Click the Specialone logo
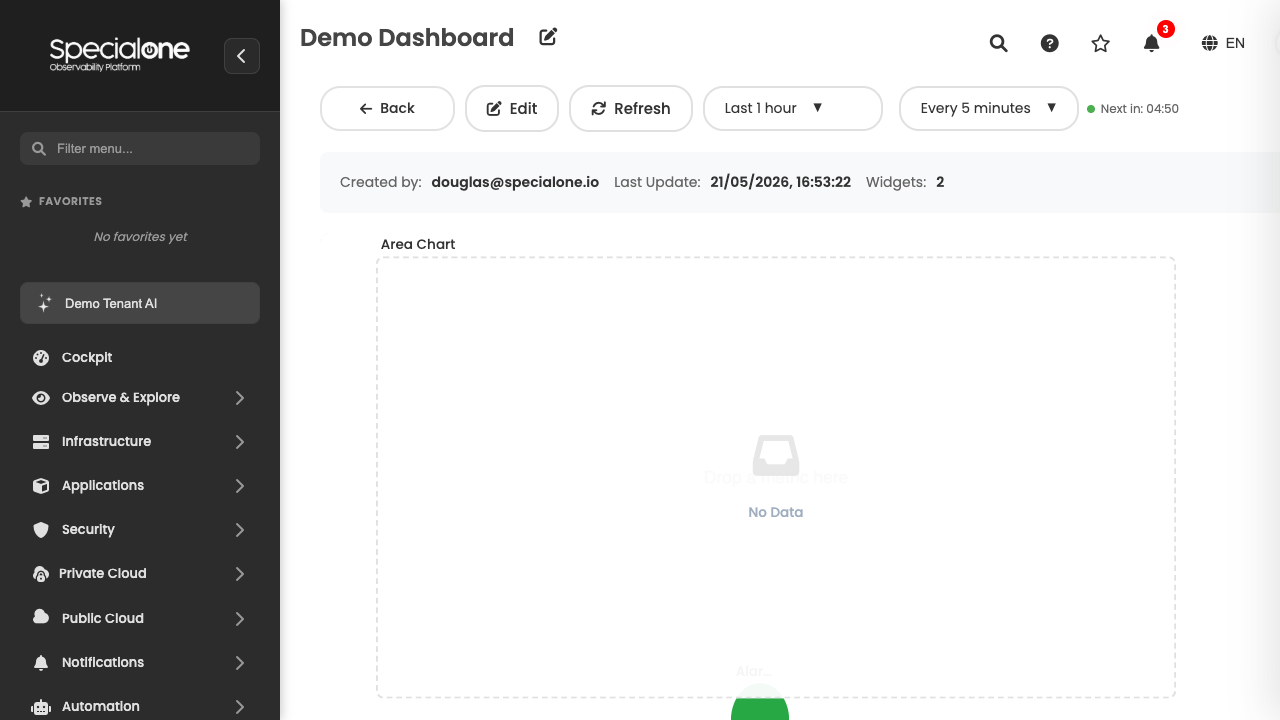 point(120,53)
